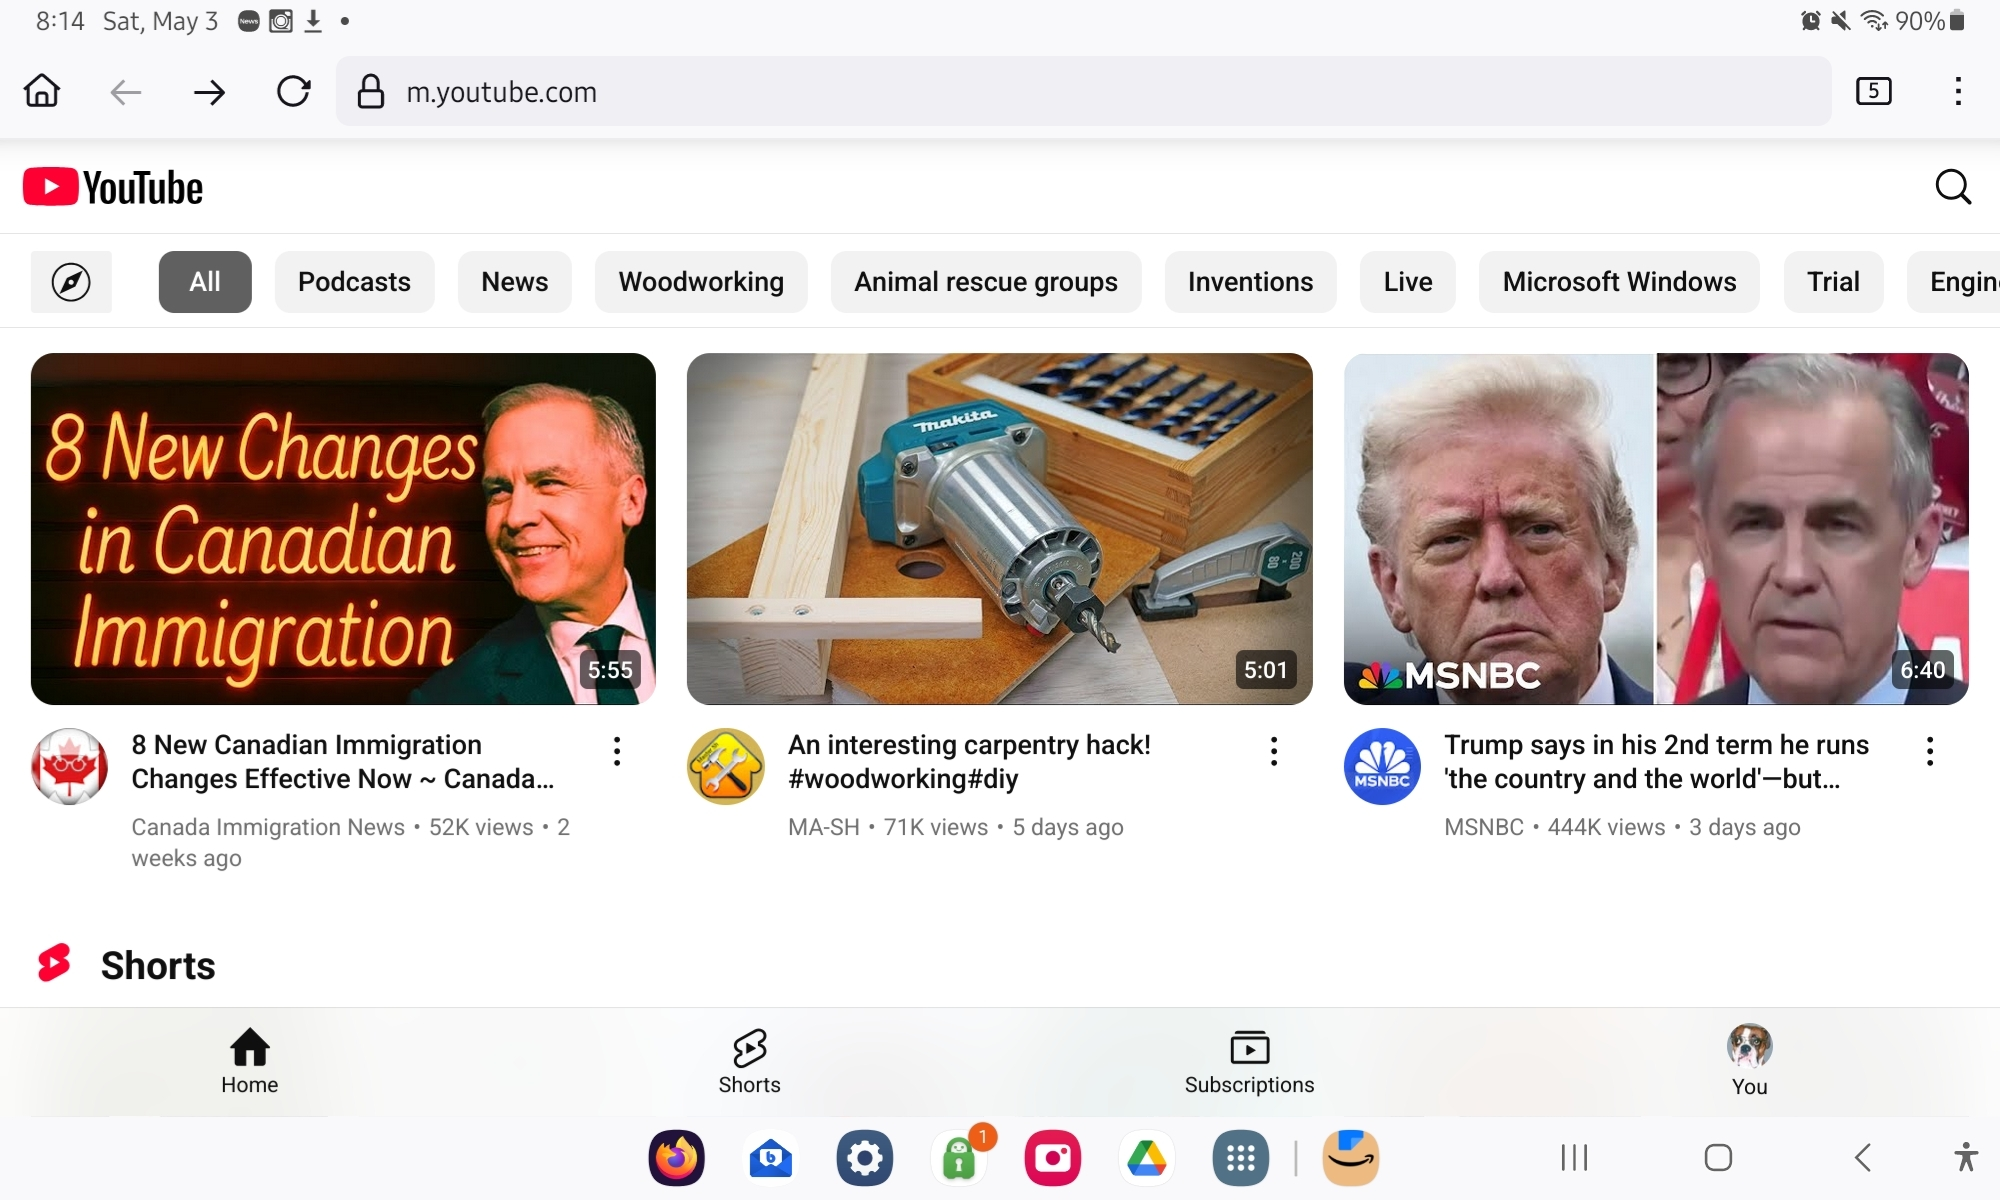This screenshot has width=2000, height=1200.
Task: Open Canada Immigration News channel avatar
Action: 70,767
